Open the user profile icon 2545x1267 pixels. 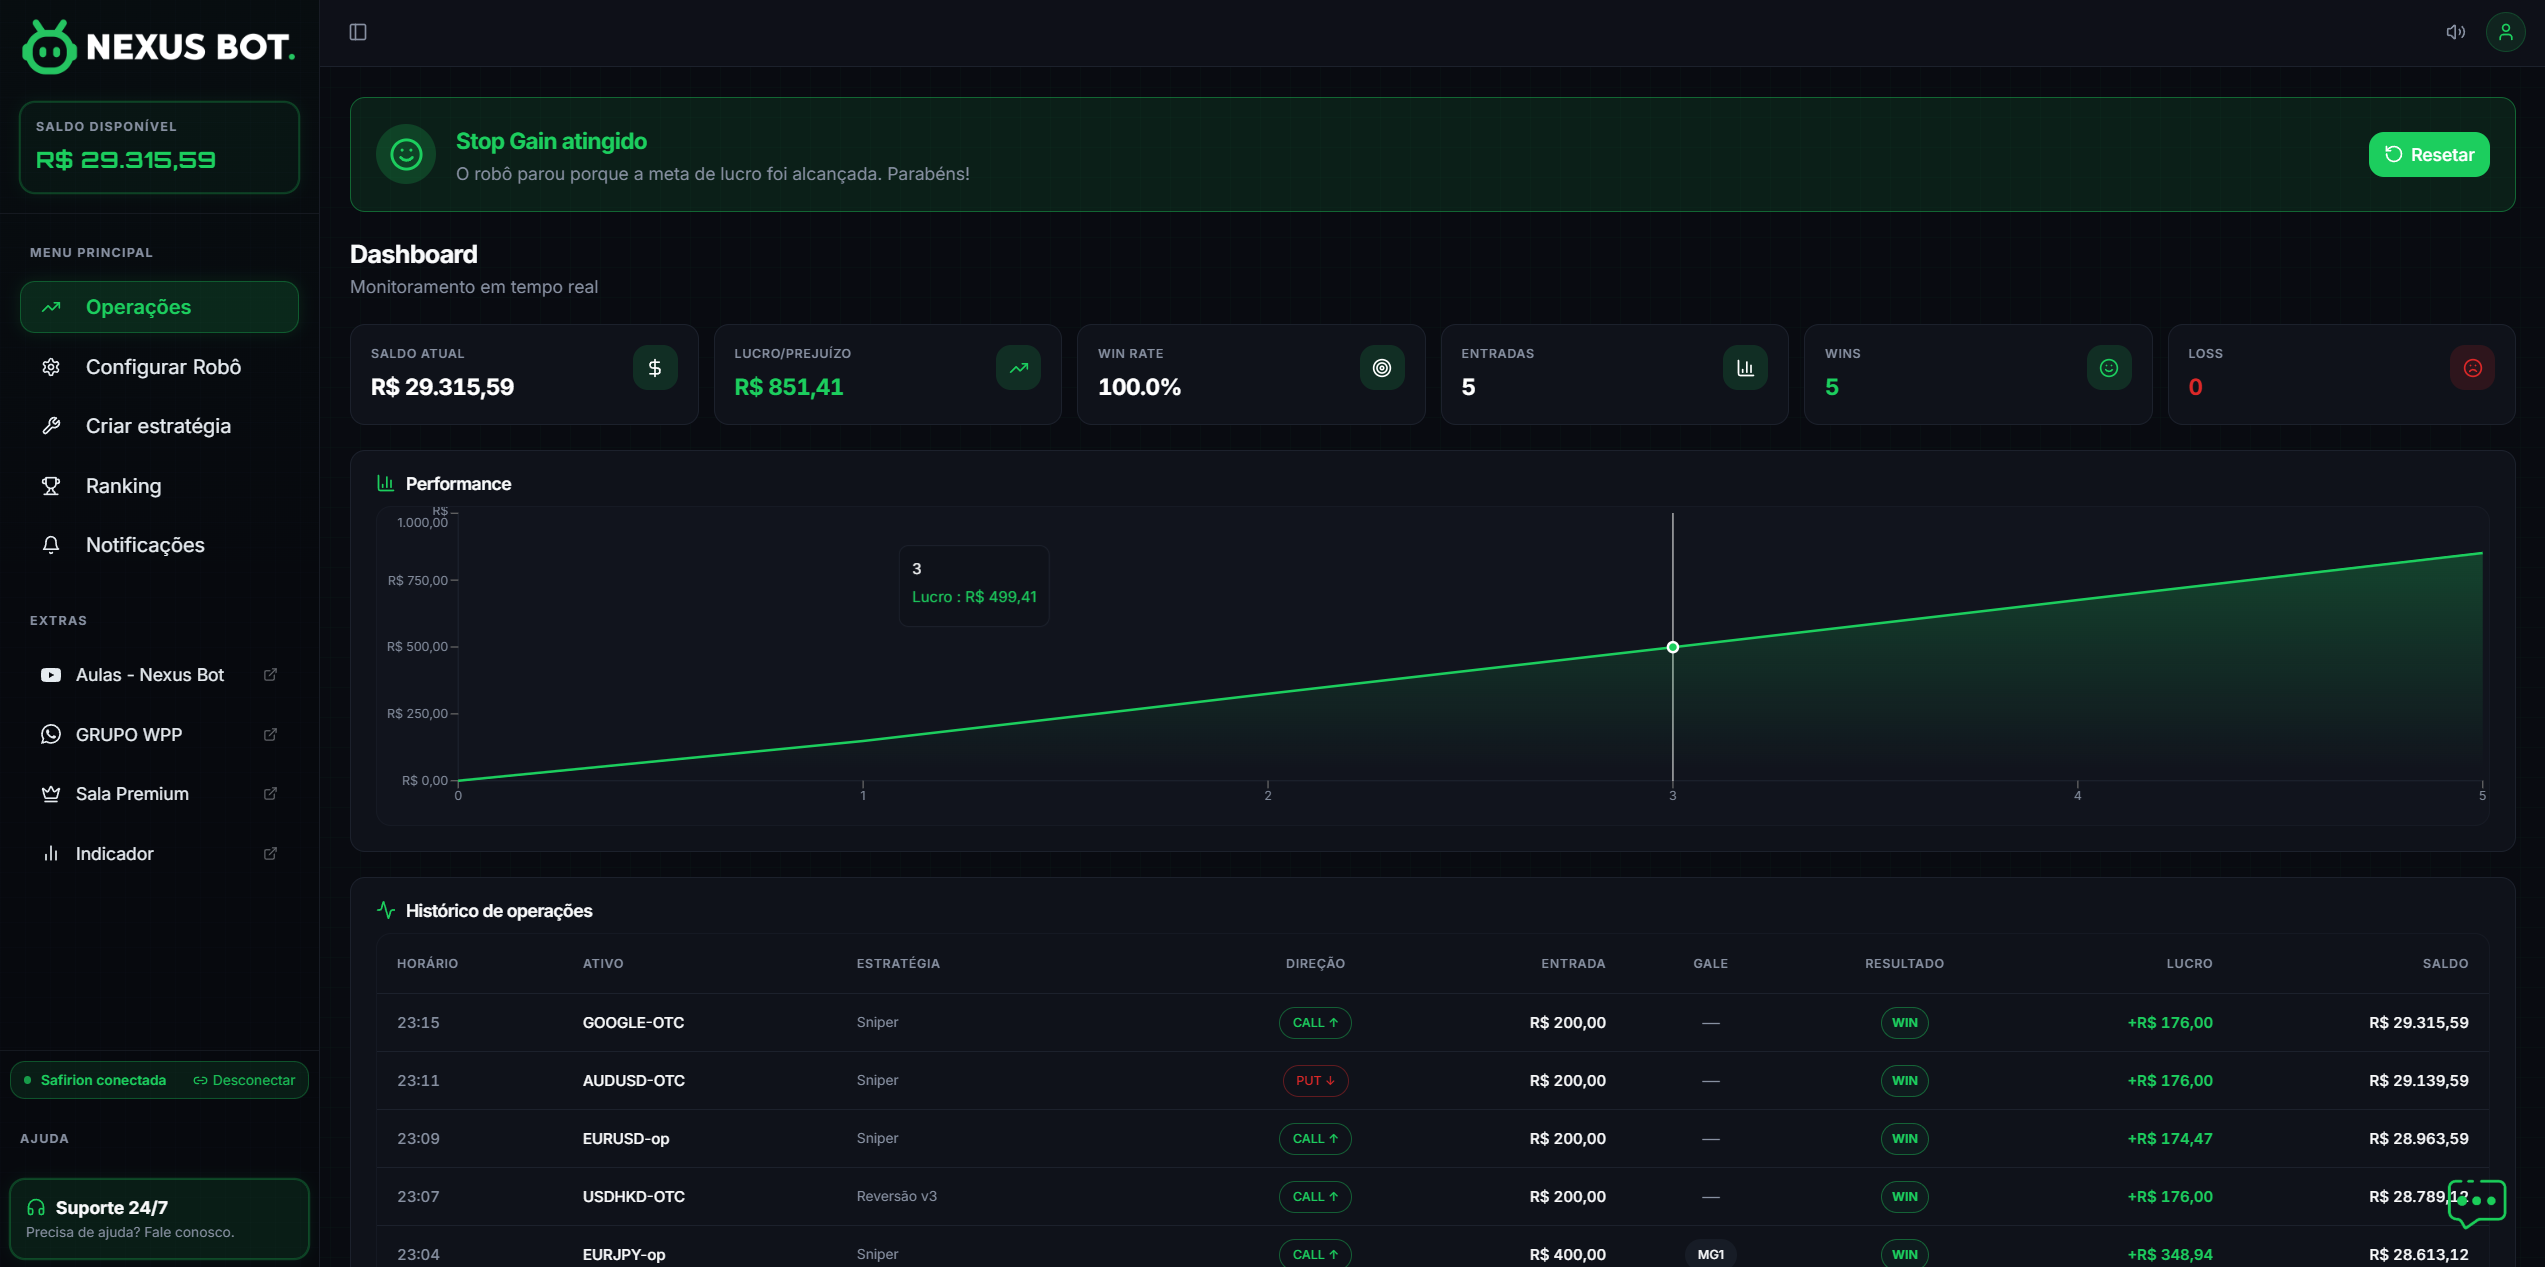[2505, 32]
